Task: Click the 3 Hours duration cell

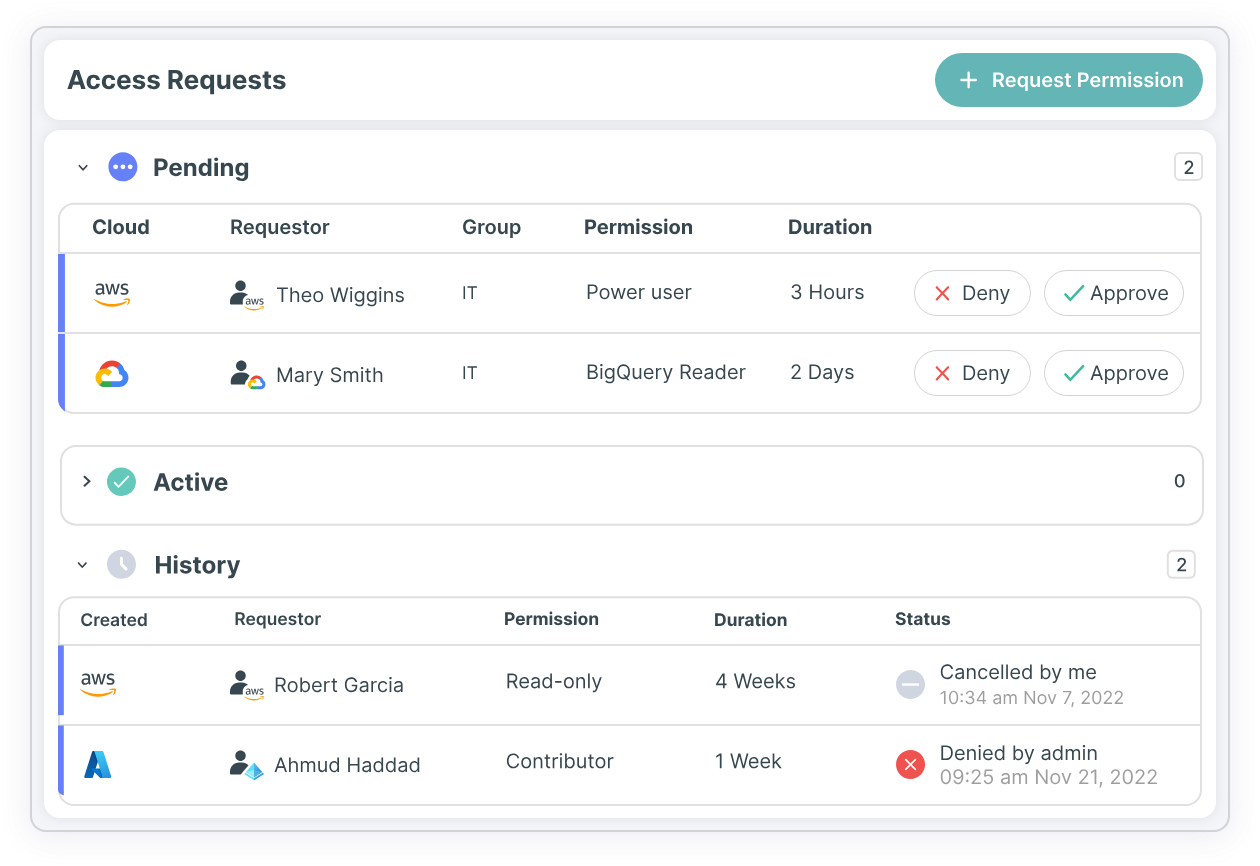Action: click(827, 292)
